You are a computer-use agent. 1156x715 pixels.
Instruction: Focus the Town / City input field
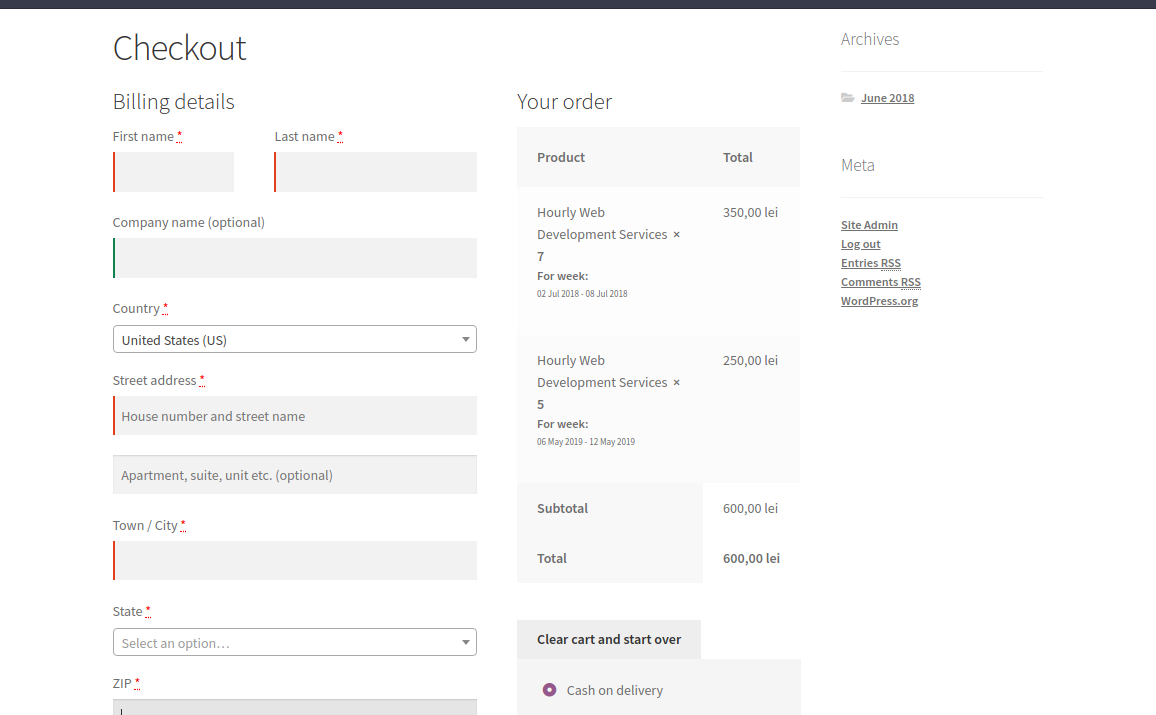coord(295,561)
